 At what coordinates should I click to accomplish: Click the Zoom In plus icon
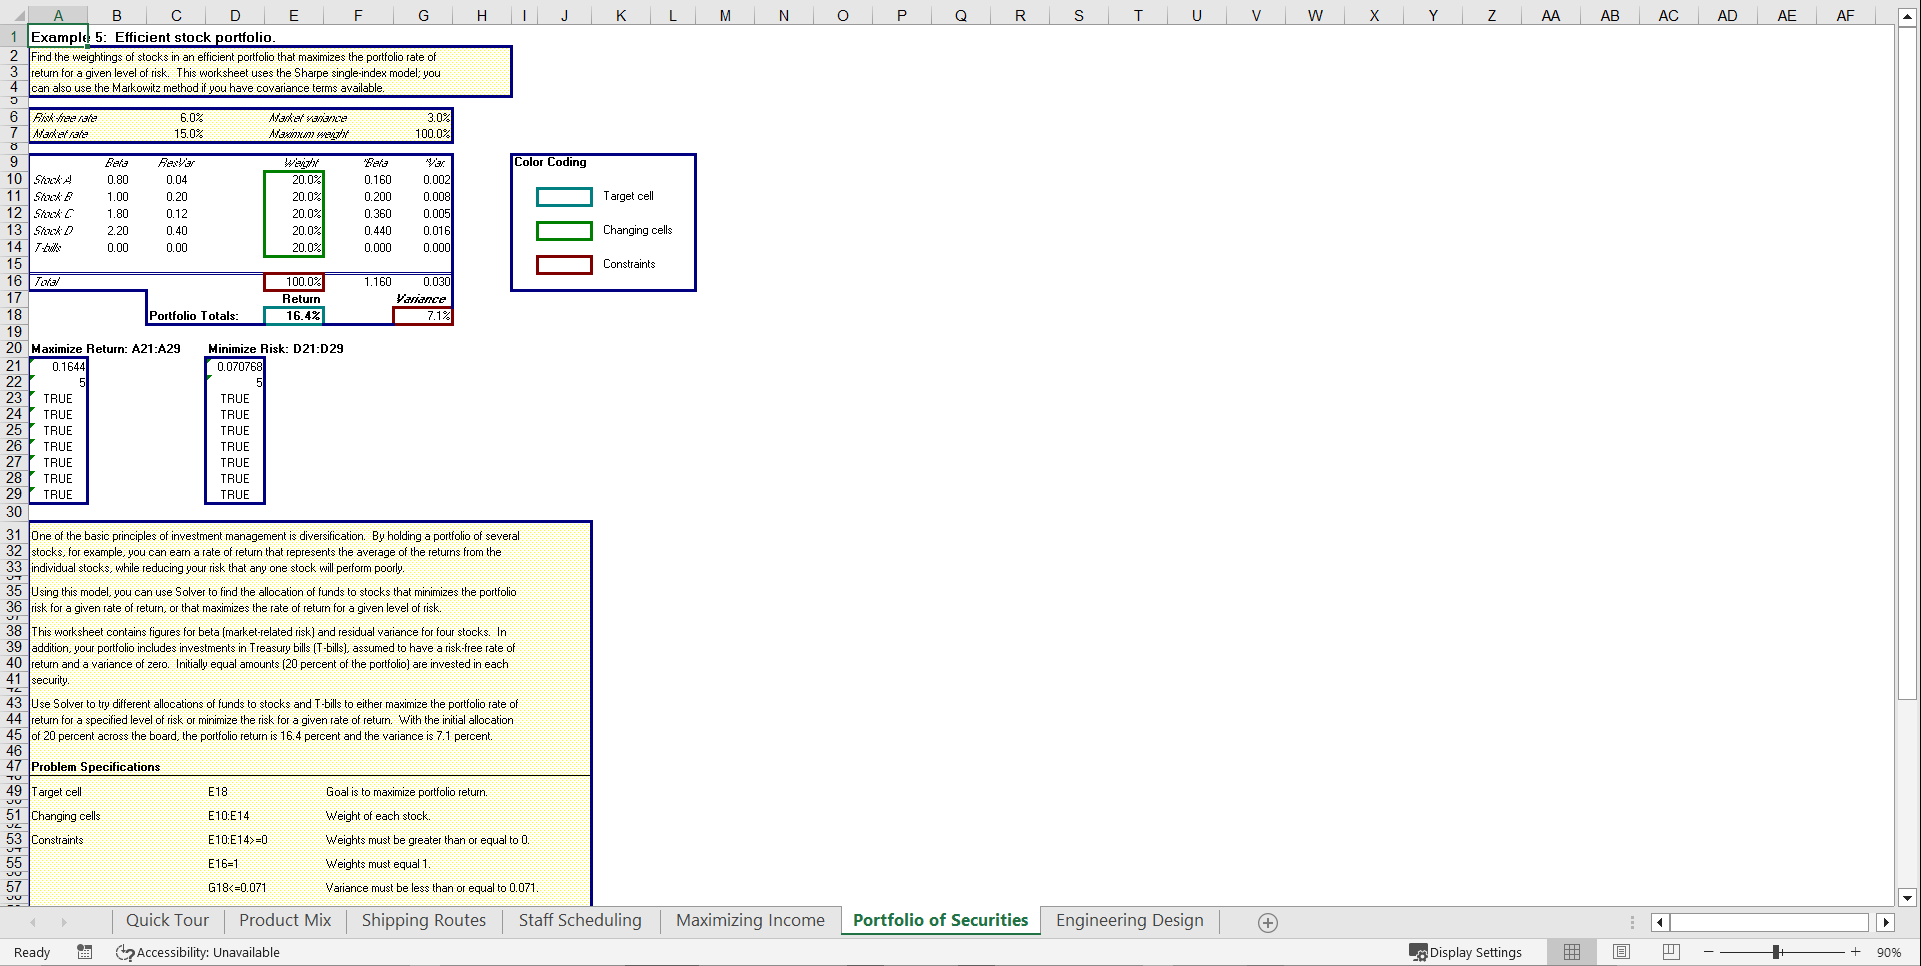click(1855, 952)
